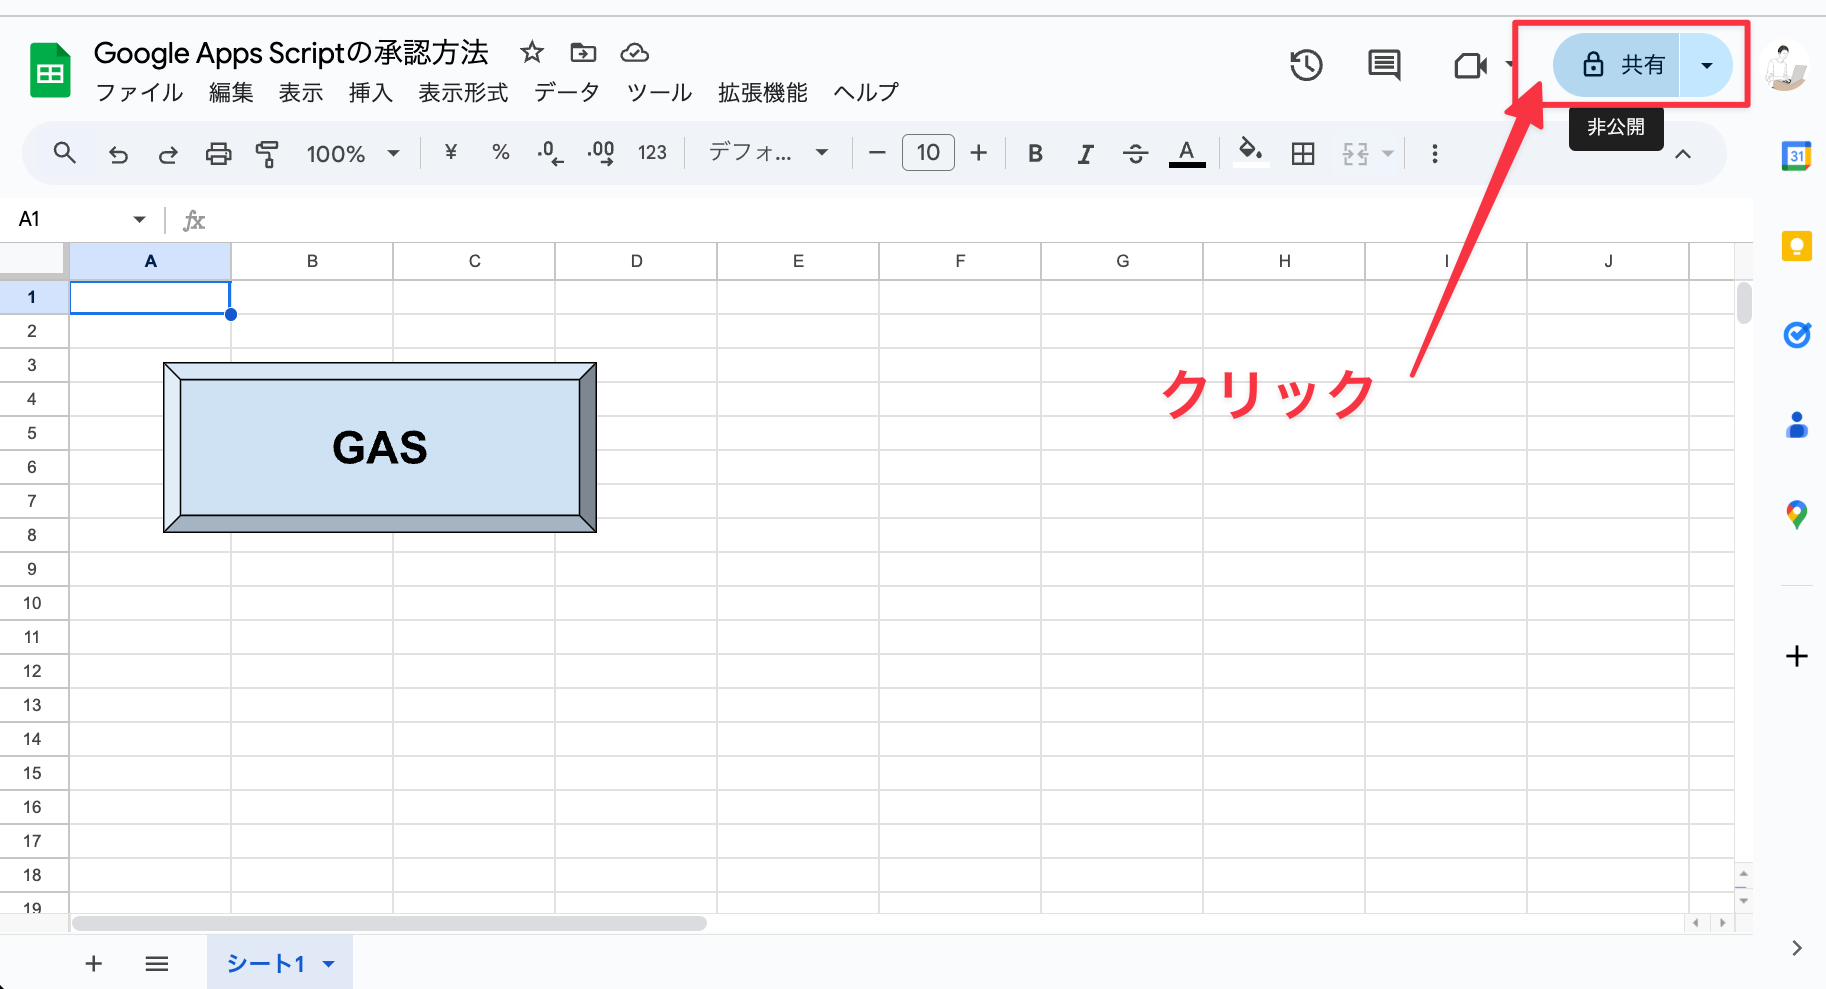Viewport: 1826px width, 989px height.
Task: Open the データ menu
Action: click(567, 93)
